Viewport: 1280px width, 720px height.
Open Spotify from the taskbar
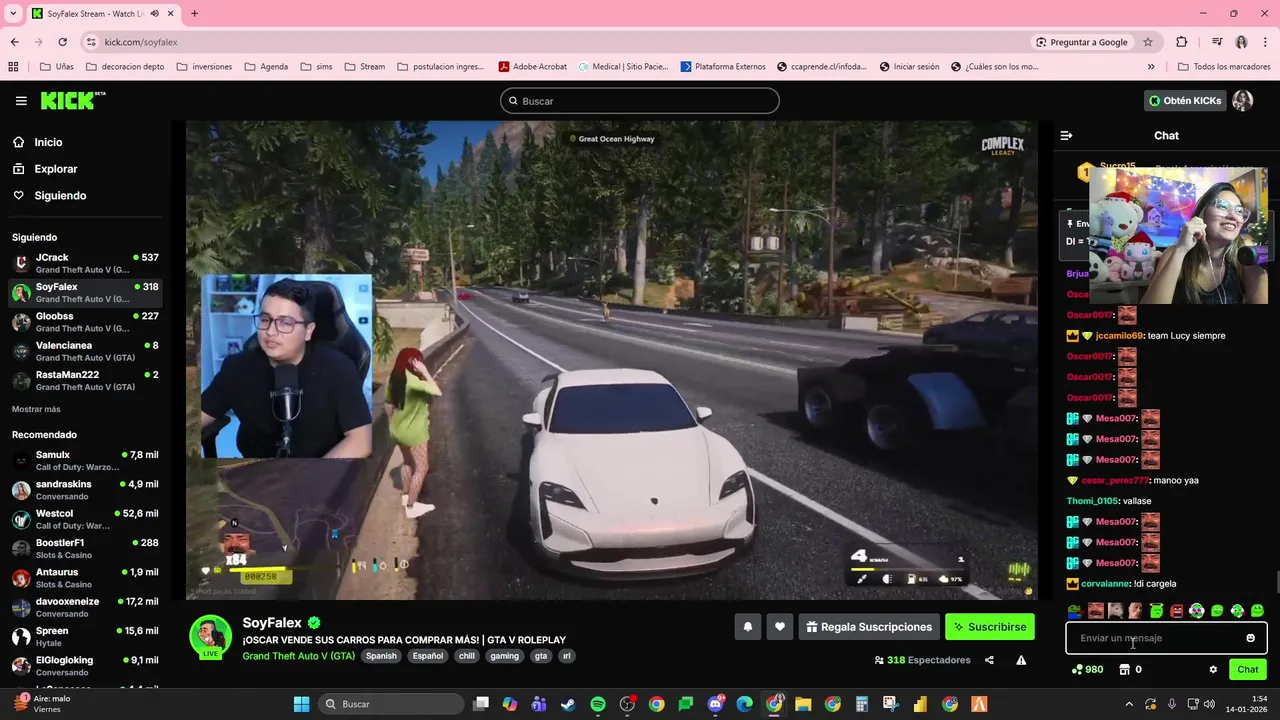click(x=598, y=704)
